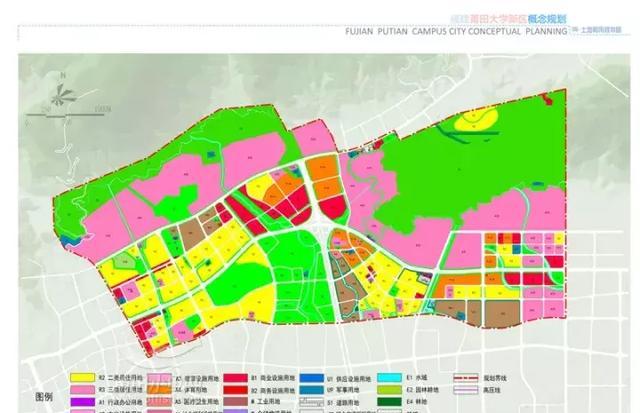Click the legend label 'E1 水域'

tap(416, 378)
